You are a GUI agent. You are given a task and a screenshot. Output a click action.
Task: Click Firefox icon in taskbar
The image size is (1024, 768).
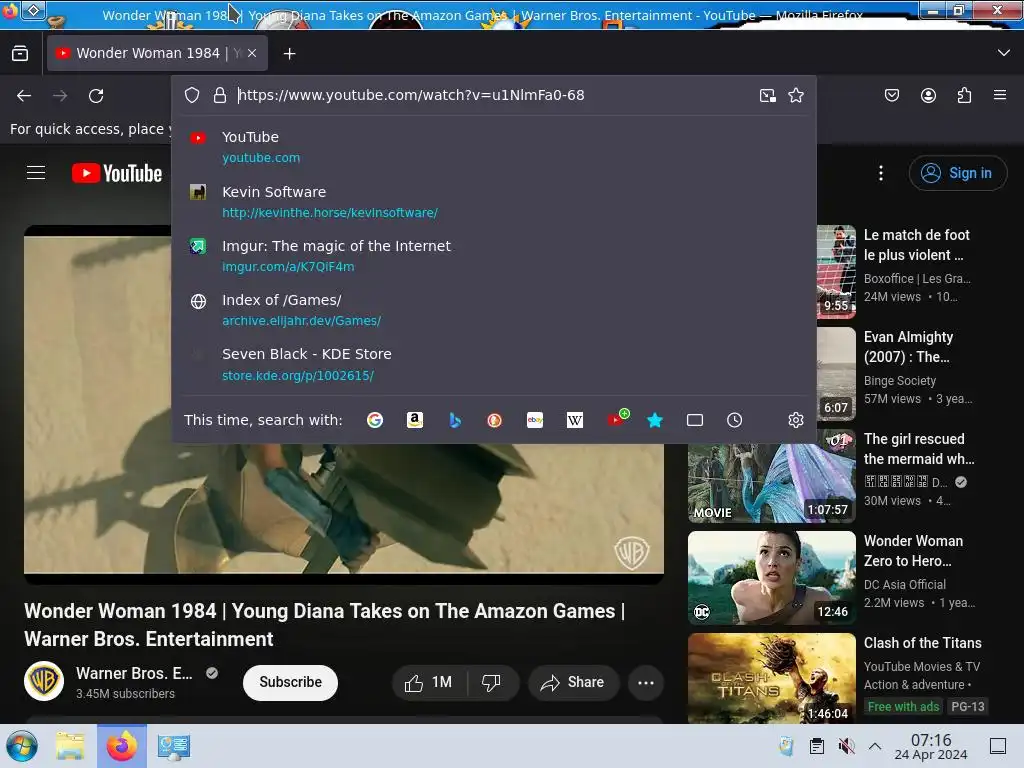pos(121,746)
